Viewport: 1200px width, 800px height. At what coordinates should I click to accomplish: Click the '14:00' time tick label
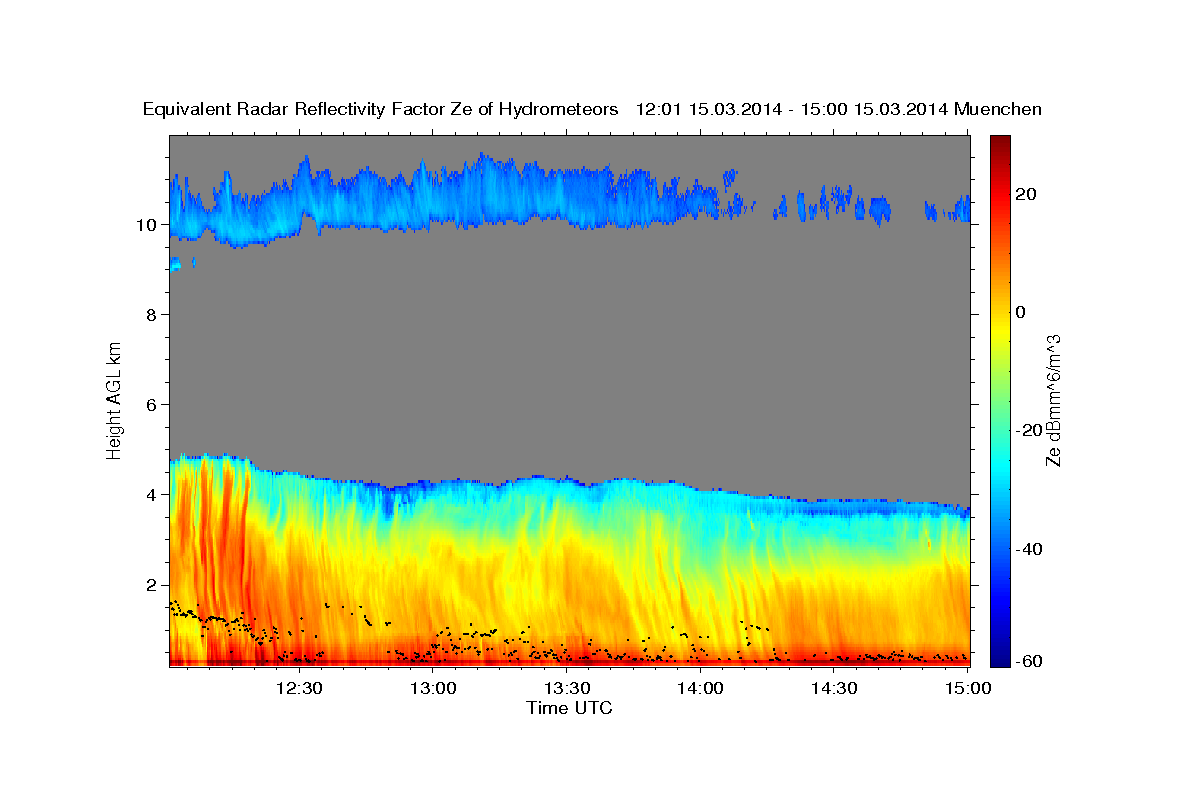(700, 688)
